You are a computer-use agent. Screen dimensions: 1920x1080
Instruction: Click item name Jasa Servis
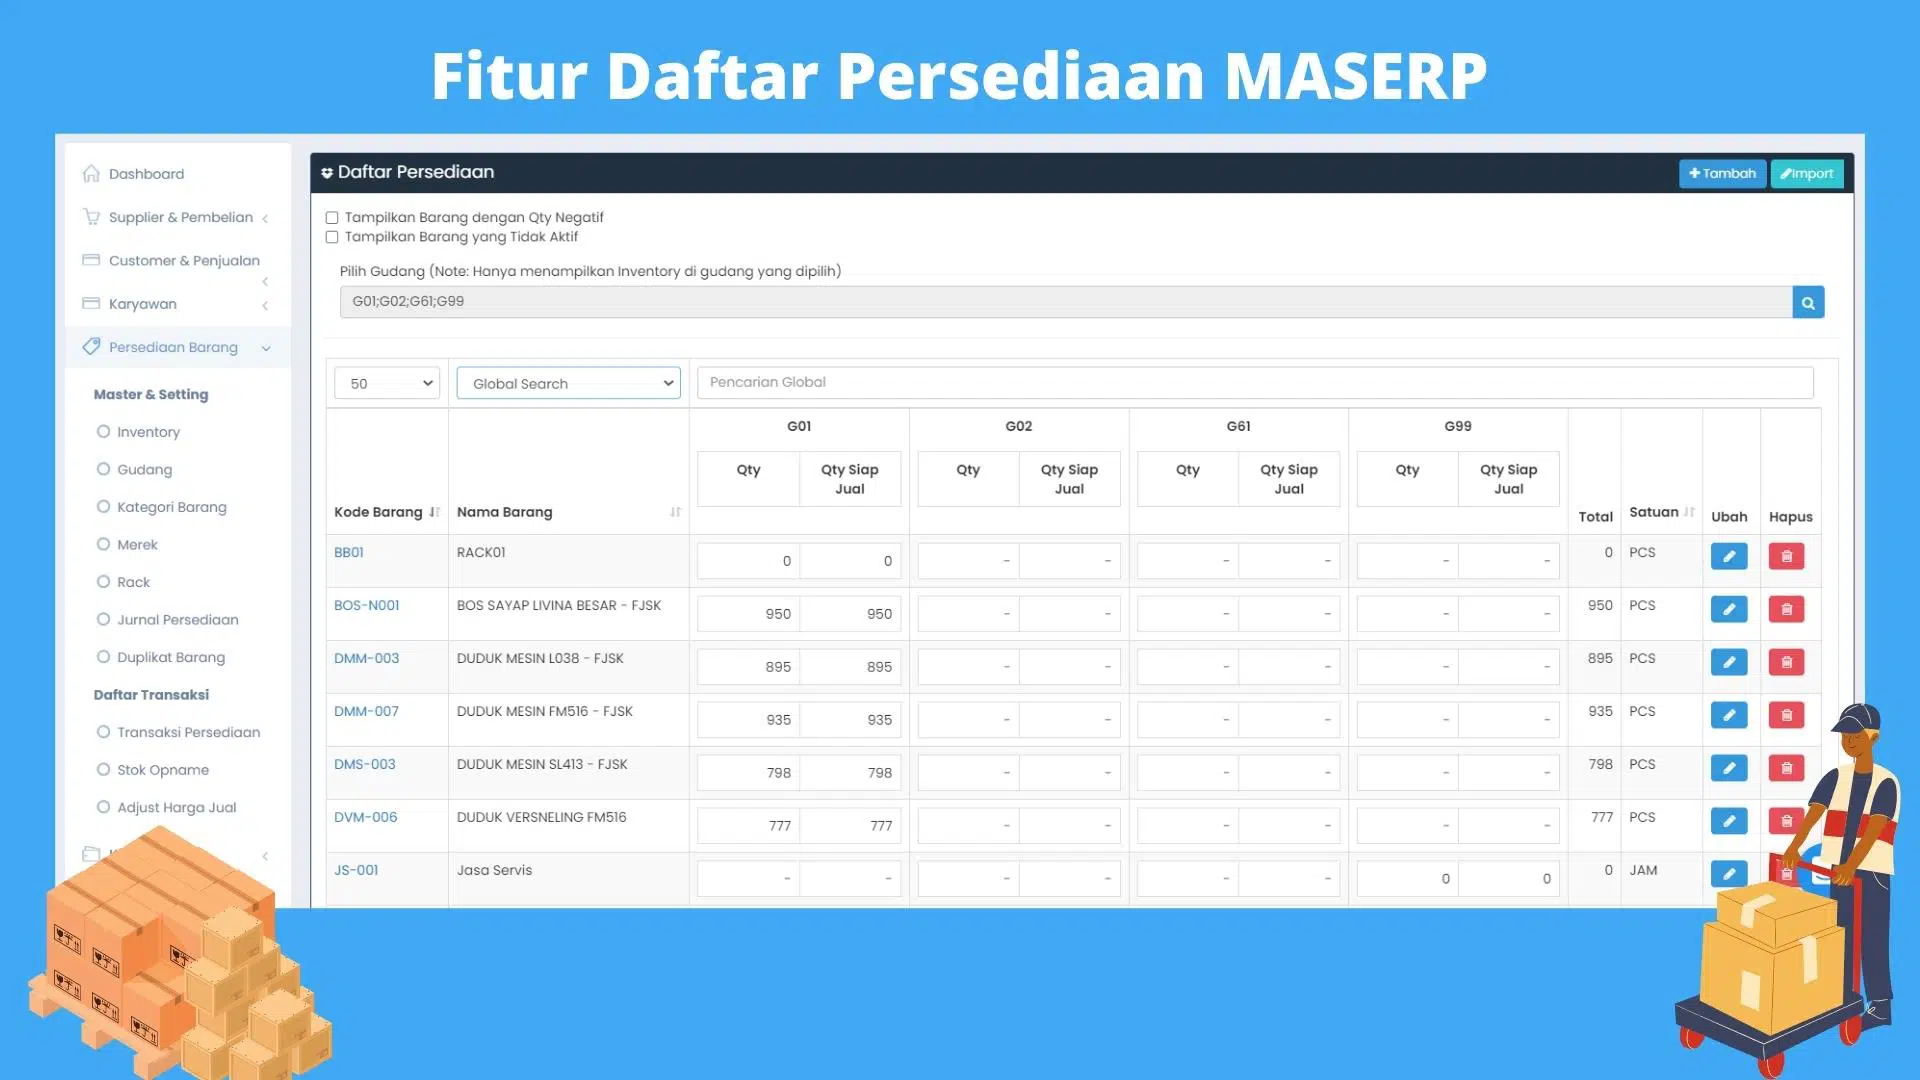[494, 870]
